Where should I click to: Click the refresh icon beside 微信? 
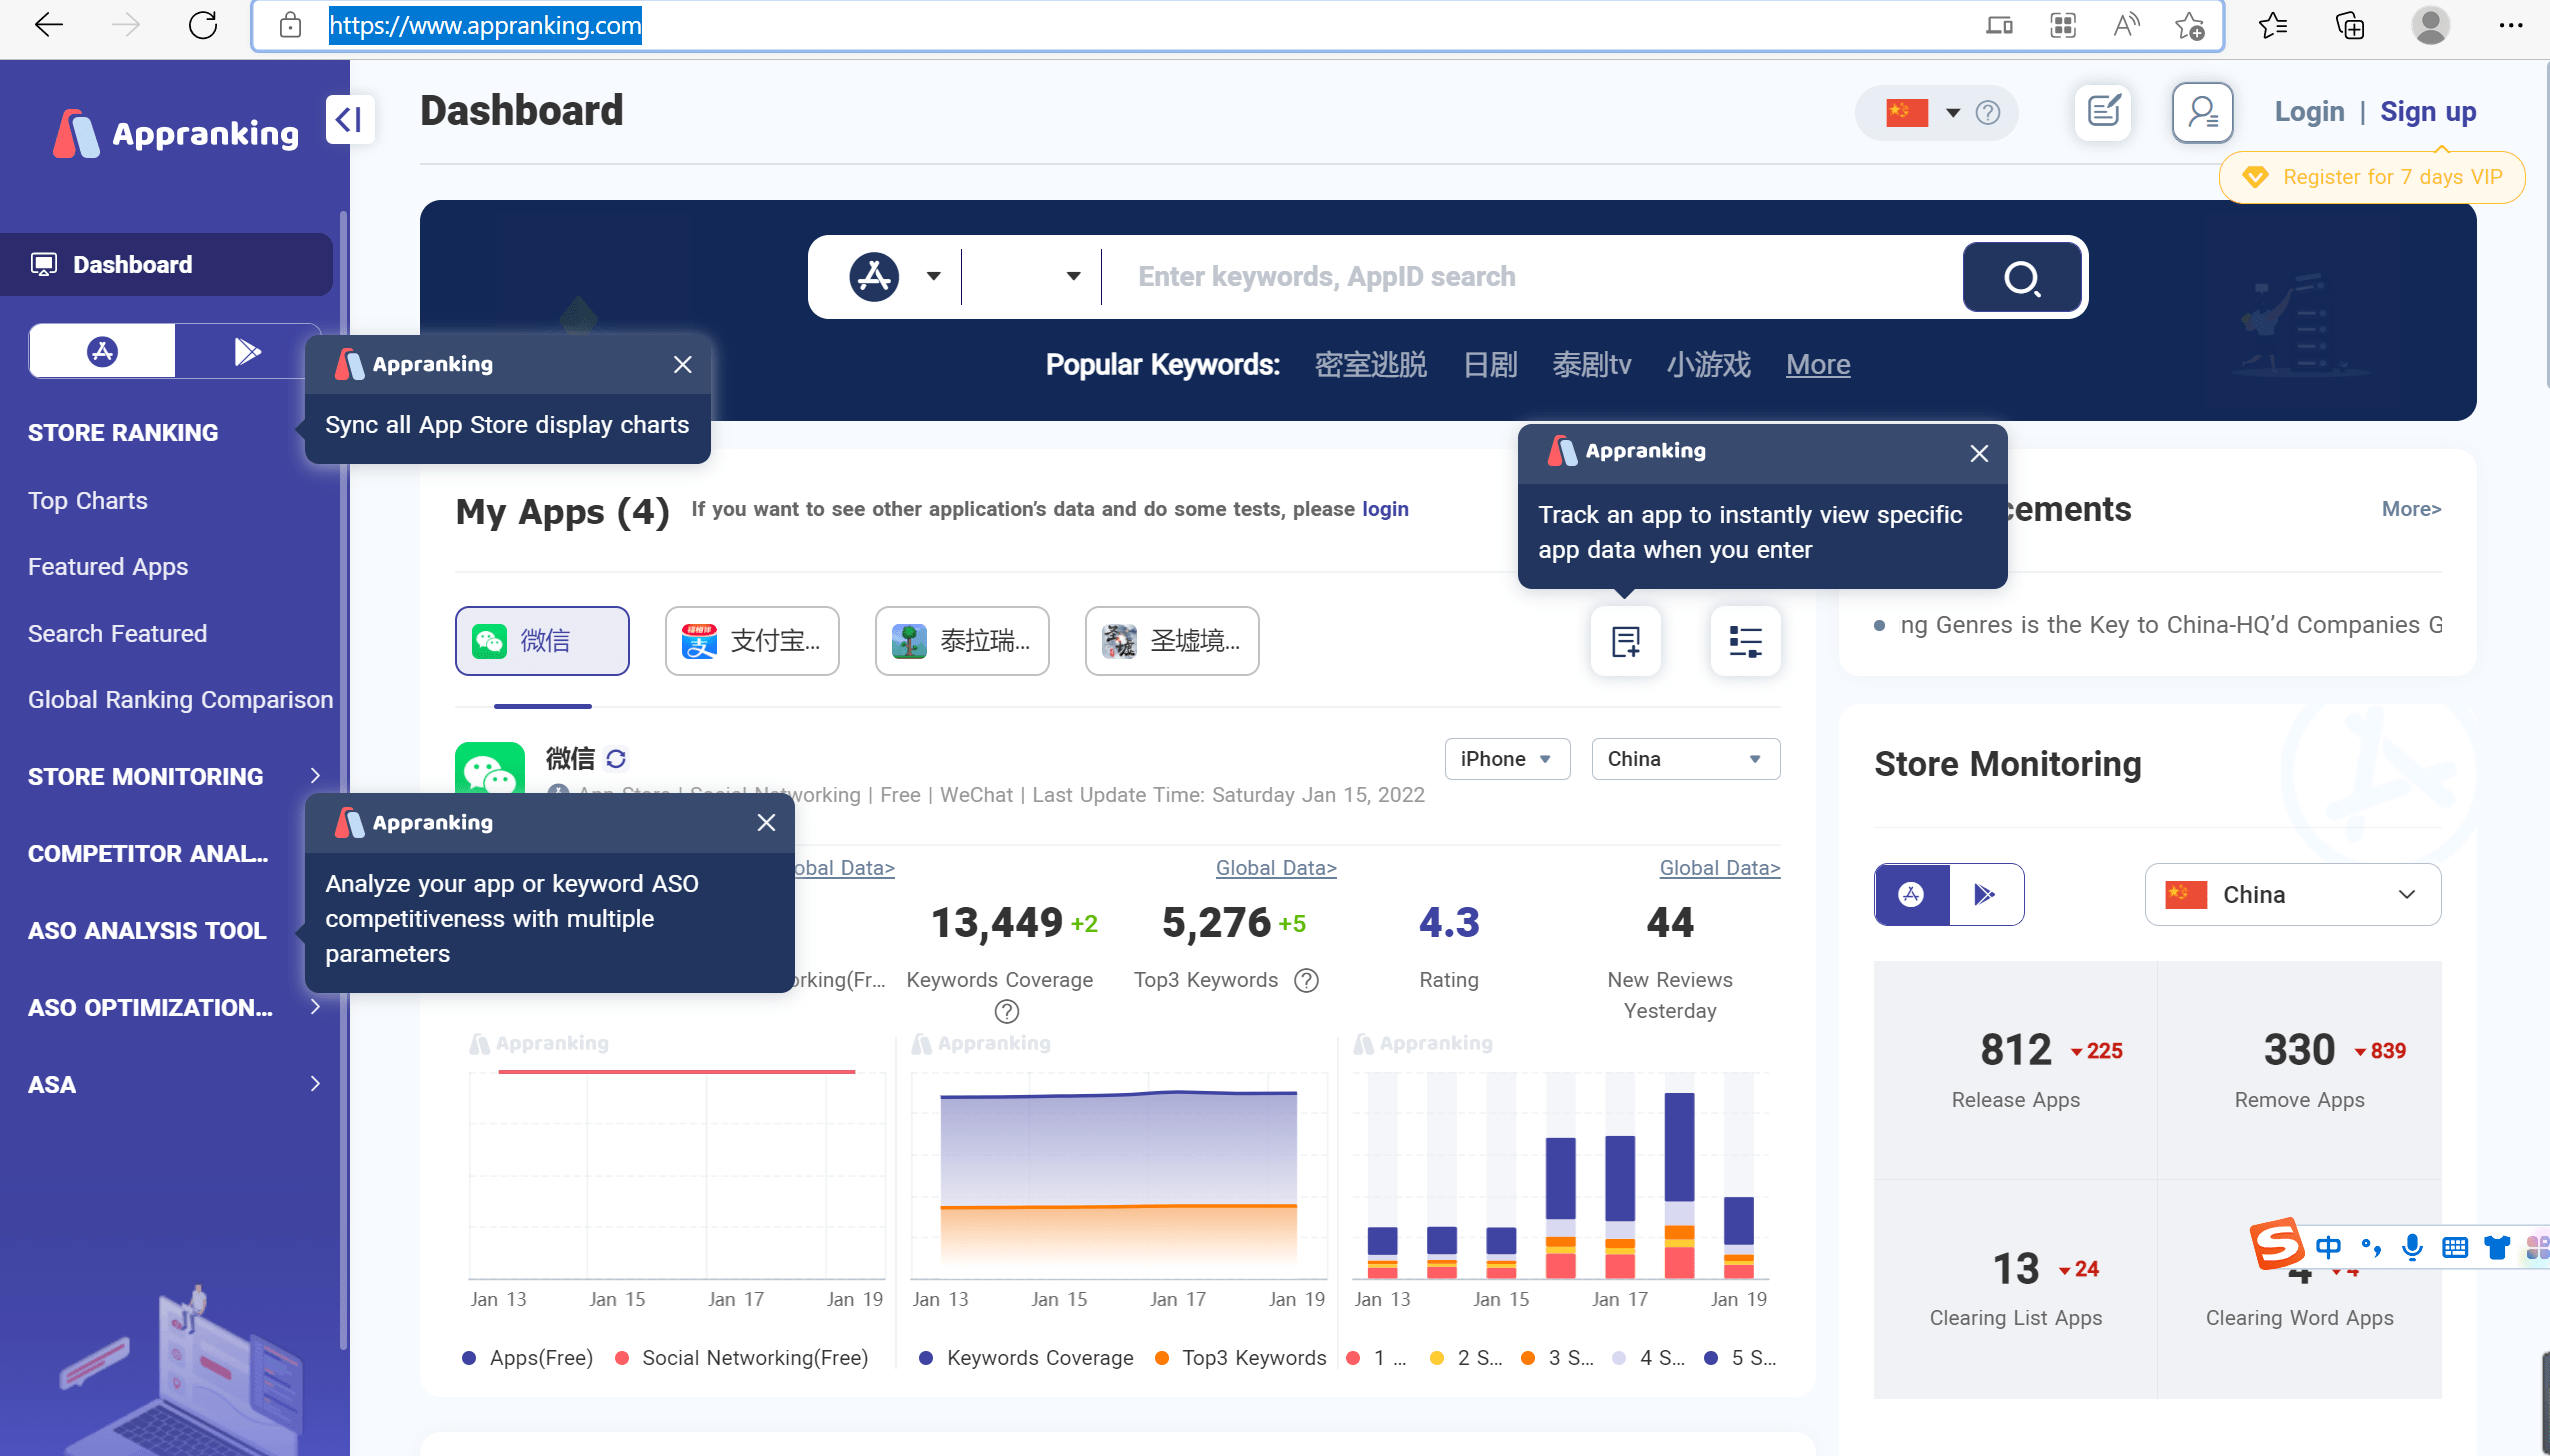616,759
